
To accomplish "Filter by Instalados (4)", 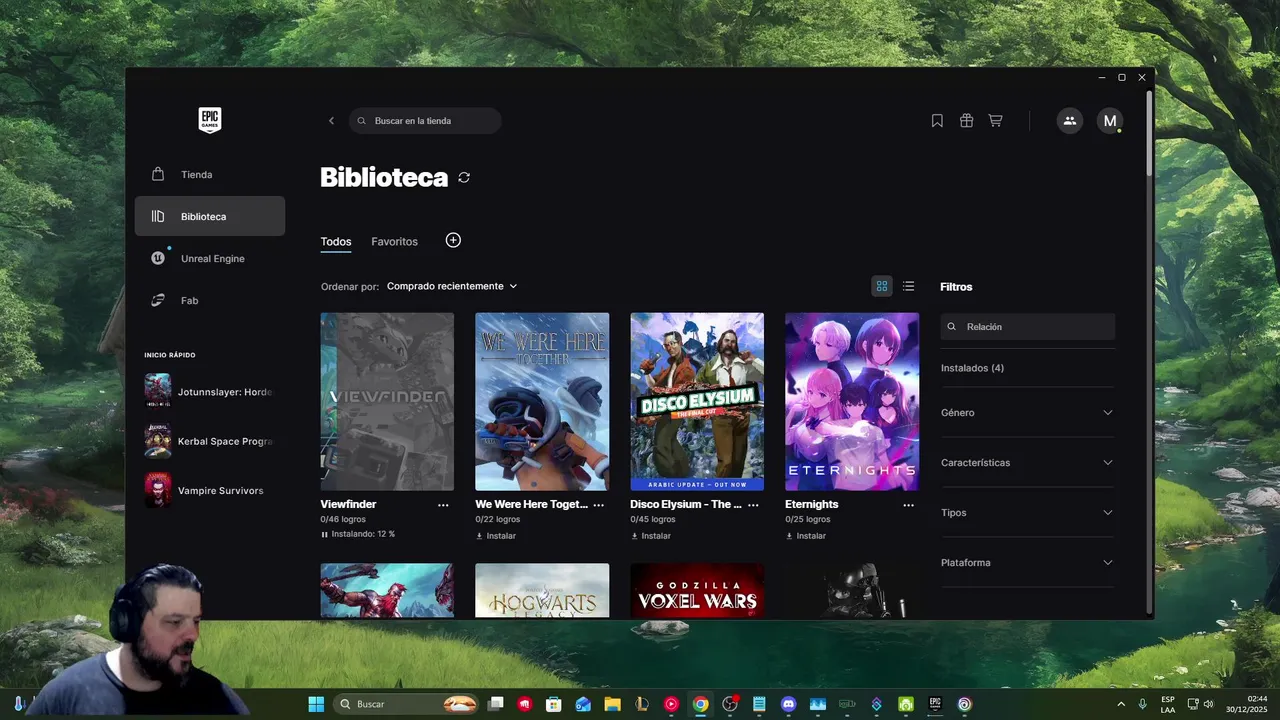I will coord(972,368).
